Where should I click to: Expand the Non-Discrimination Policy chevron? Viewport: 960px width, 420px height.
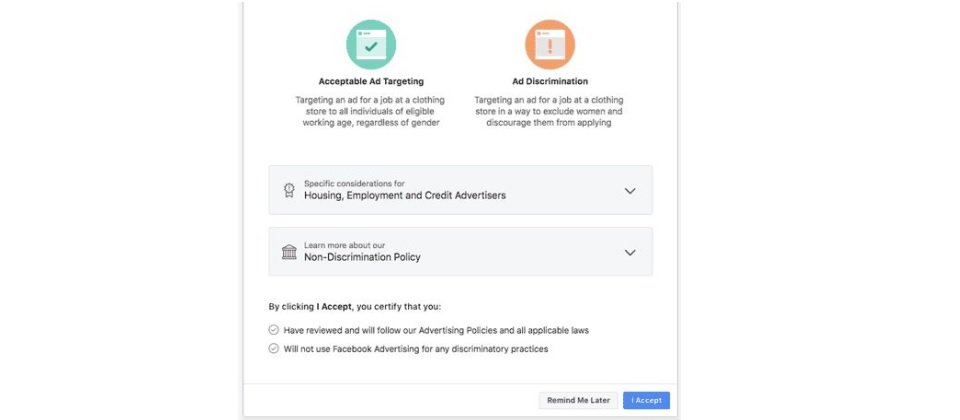point(630,252)
